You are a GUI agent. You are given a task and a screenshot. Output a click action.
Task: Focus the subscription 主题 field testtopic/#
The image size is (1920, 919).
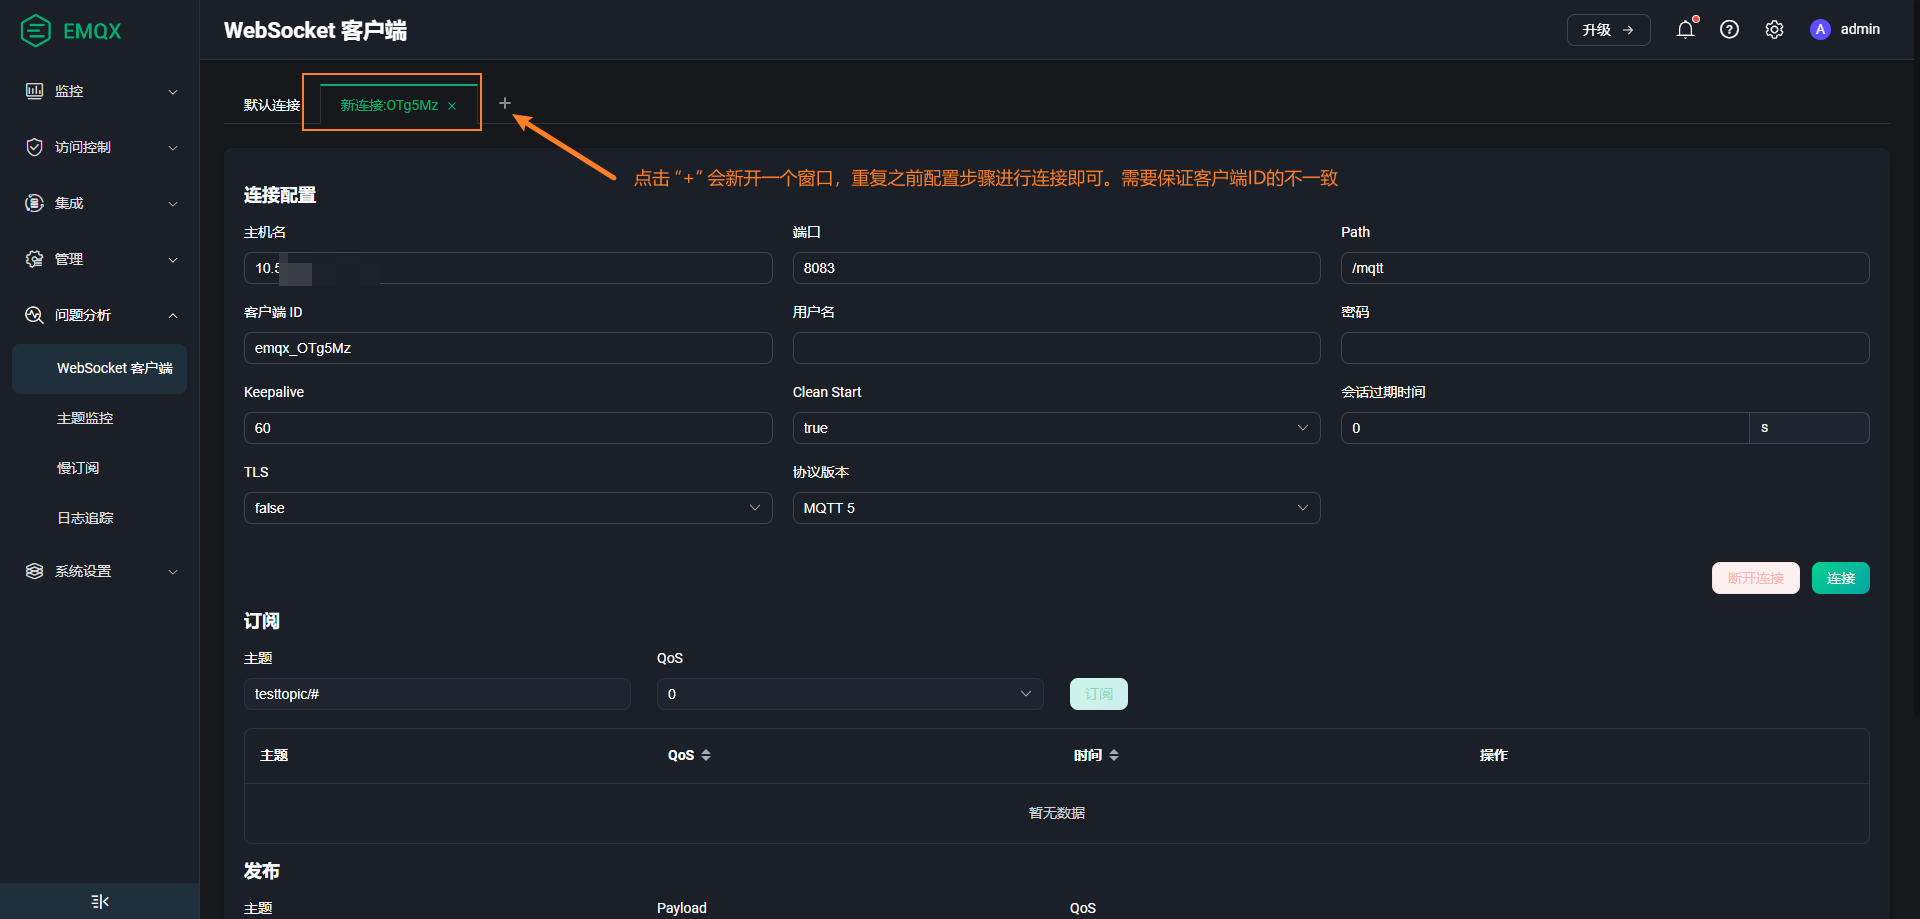coord(437,694)
